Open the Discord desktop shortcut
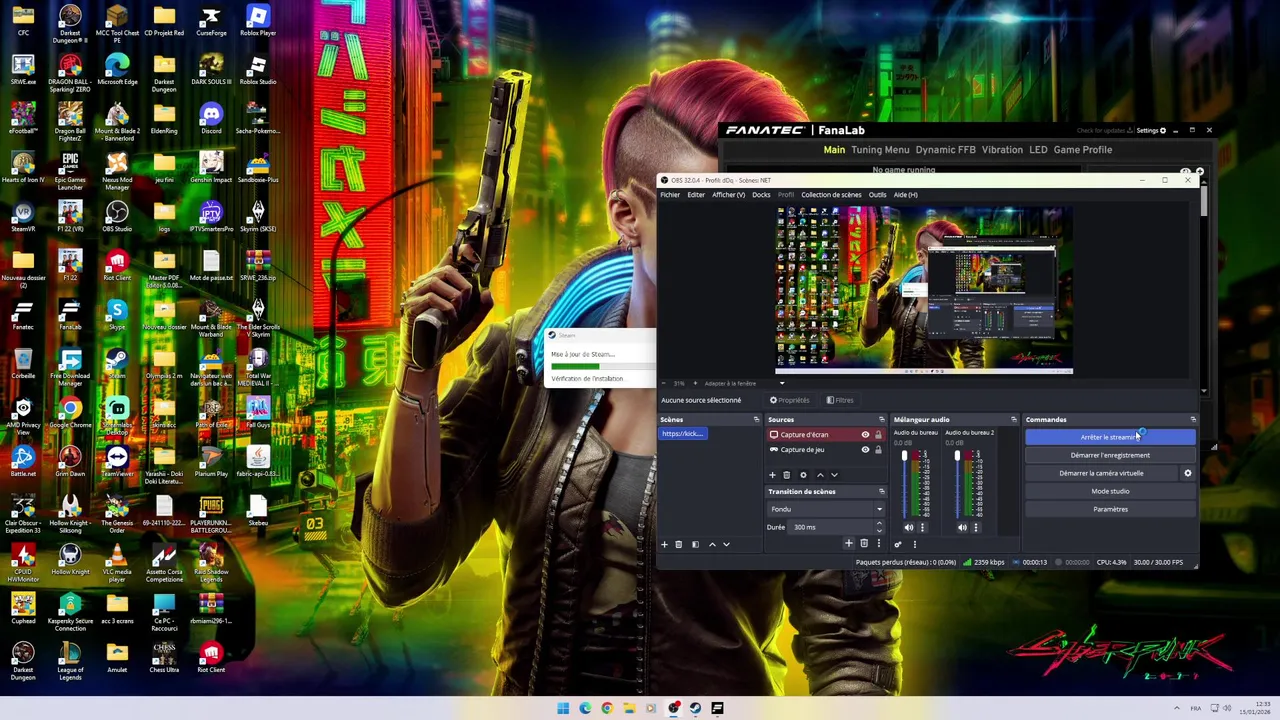 [x=211, y=118]
